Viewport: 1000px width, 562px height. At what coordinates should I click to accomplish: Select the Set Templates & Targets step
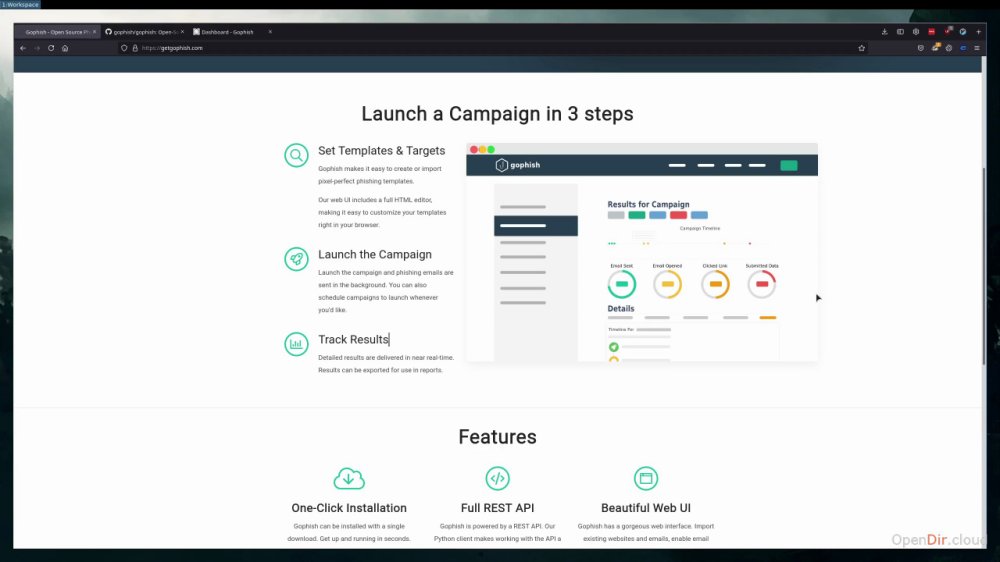(381, 151)
